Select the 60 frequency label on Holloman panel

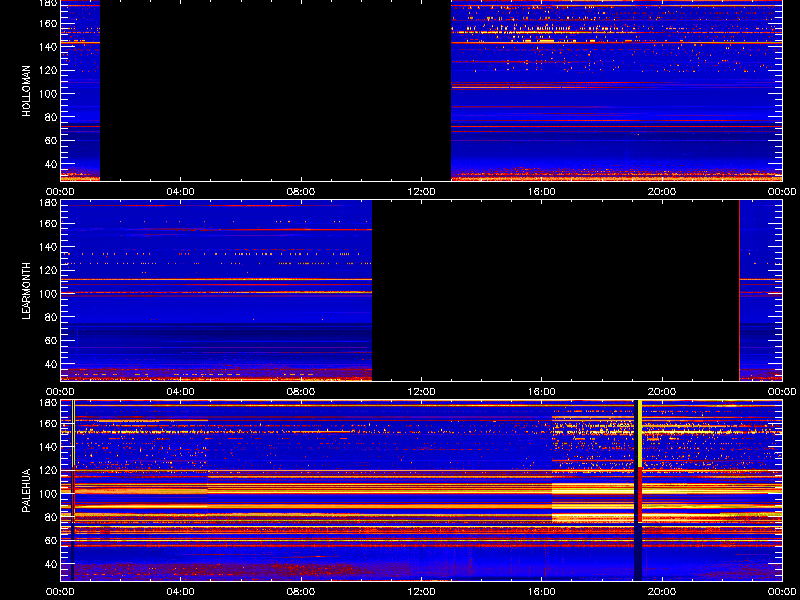pos(50,141)
